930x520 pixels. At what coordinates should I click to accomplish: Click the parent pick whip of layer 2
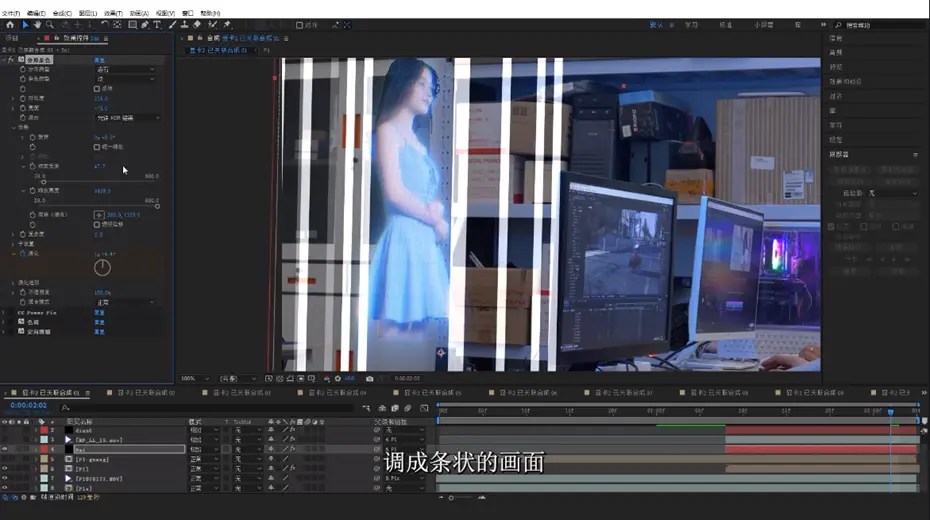click(x=377, y=430)
